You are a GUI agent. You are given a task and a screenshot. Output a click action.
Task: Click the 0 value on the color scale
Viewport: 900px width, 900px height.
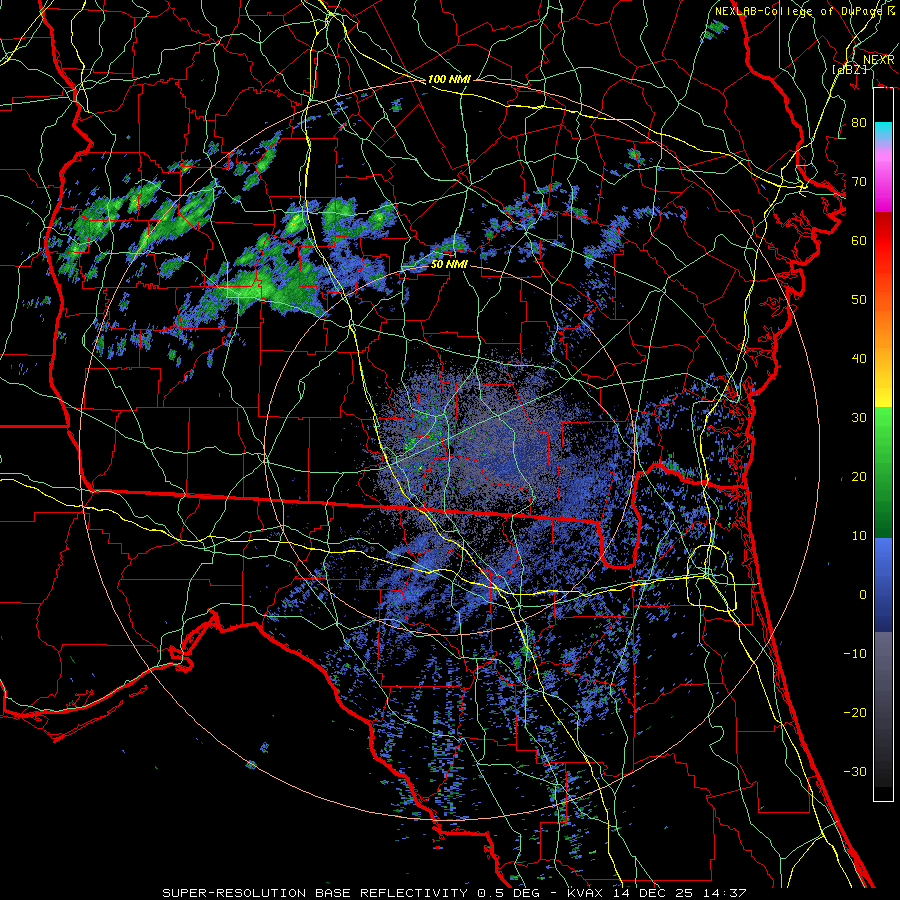[863, 595]
